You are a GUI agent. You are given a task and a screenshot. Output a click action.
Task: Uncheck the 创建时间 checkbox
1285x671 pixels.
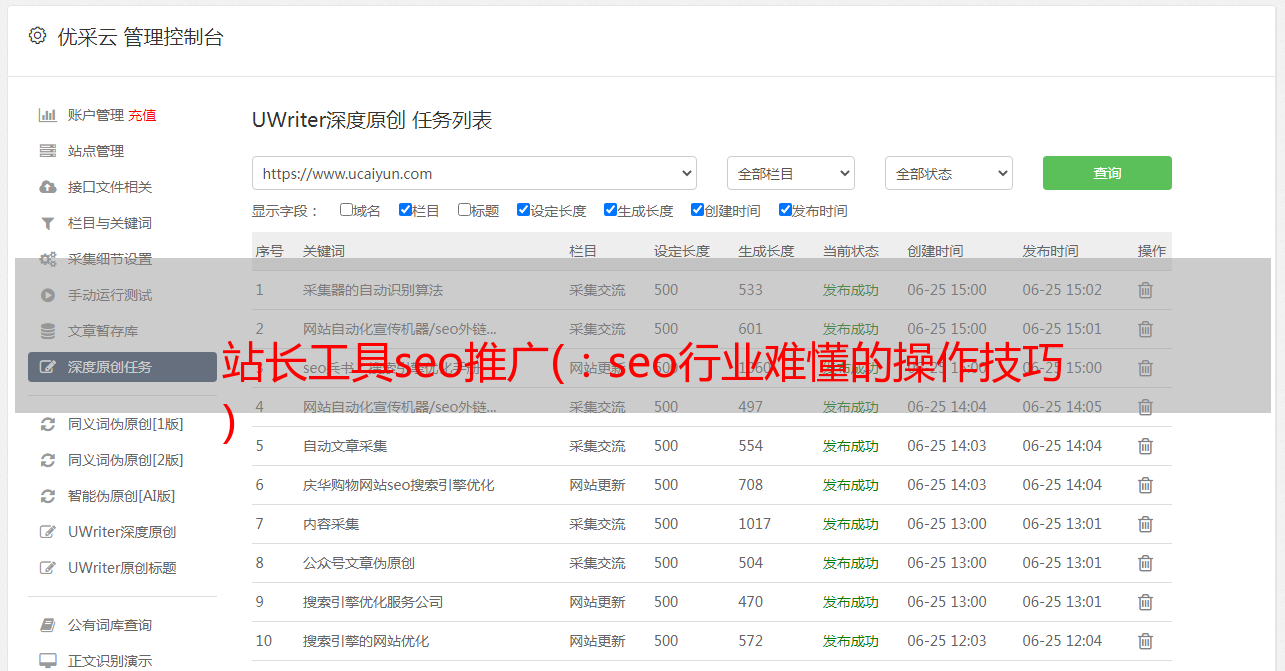tap(697, 210)
